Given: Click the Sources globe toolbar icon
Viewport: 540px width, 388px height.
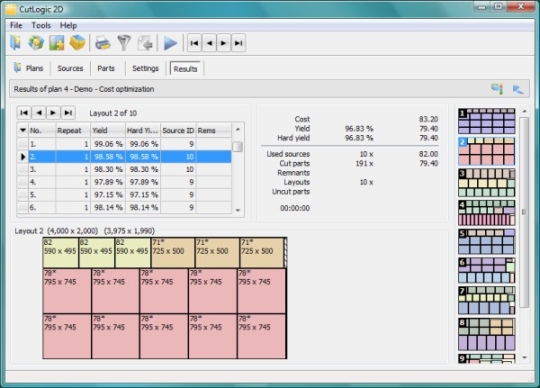Looking at the screenshot, I should pos(36,43).
